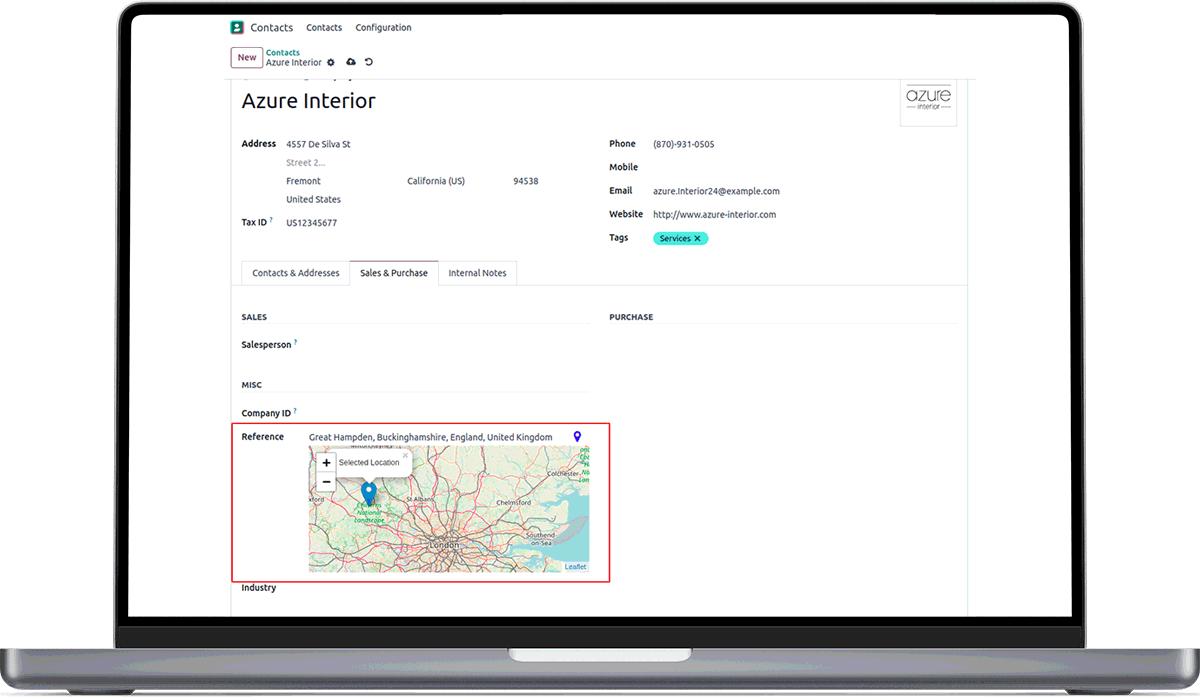The width and height of the screenshot is (1200, 697).
Task: Discard changes with undo icon
Action: [369, 62]
